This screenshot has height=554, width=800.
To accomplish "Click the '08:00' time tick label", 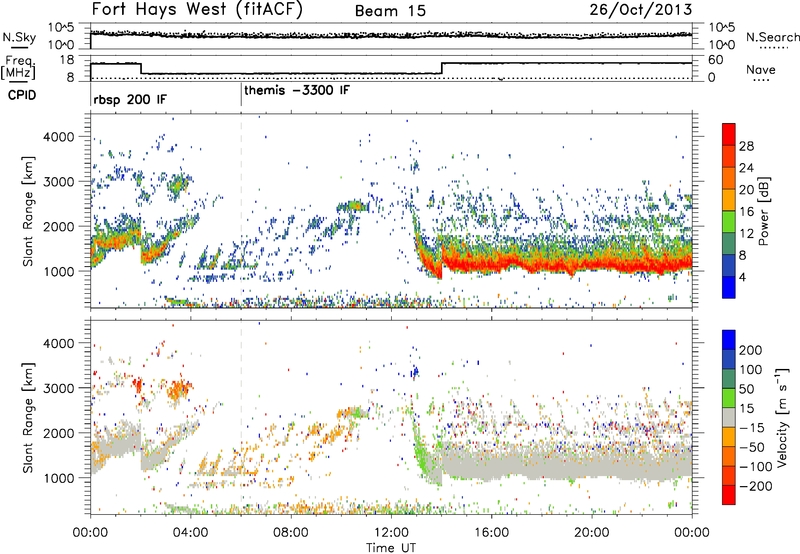I will 291,533.
